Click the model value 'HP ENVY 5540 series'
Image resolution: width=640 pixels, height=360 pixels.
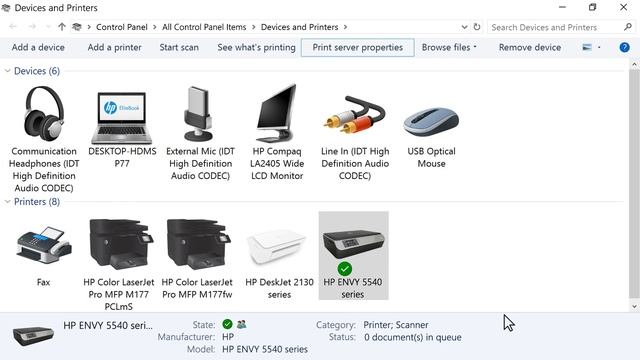[265, 349]
